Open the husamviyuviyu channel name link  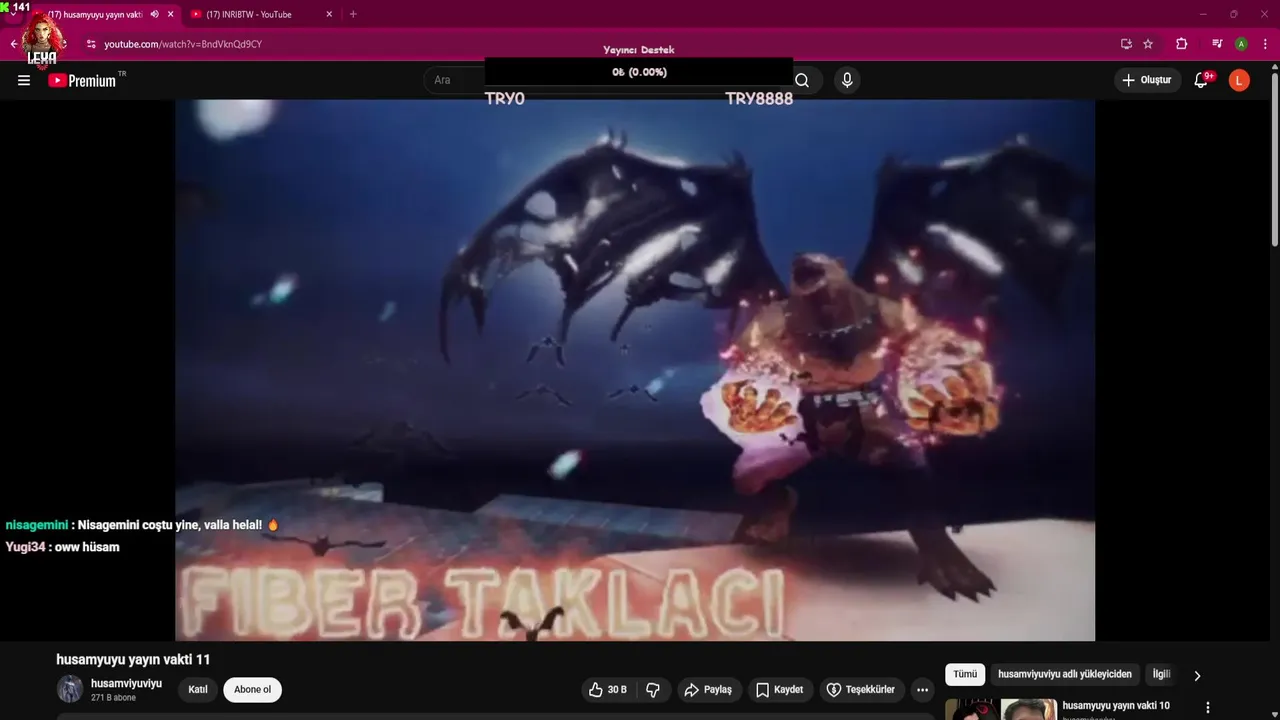click(126, 683)
